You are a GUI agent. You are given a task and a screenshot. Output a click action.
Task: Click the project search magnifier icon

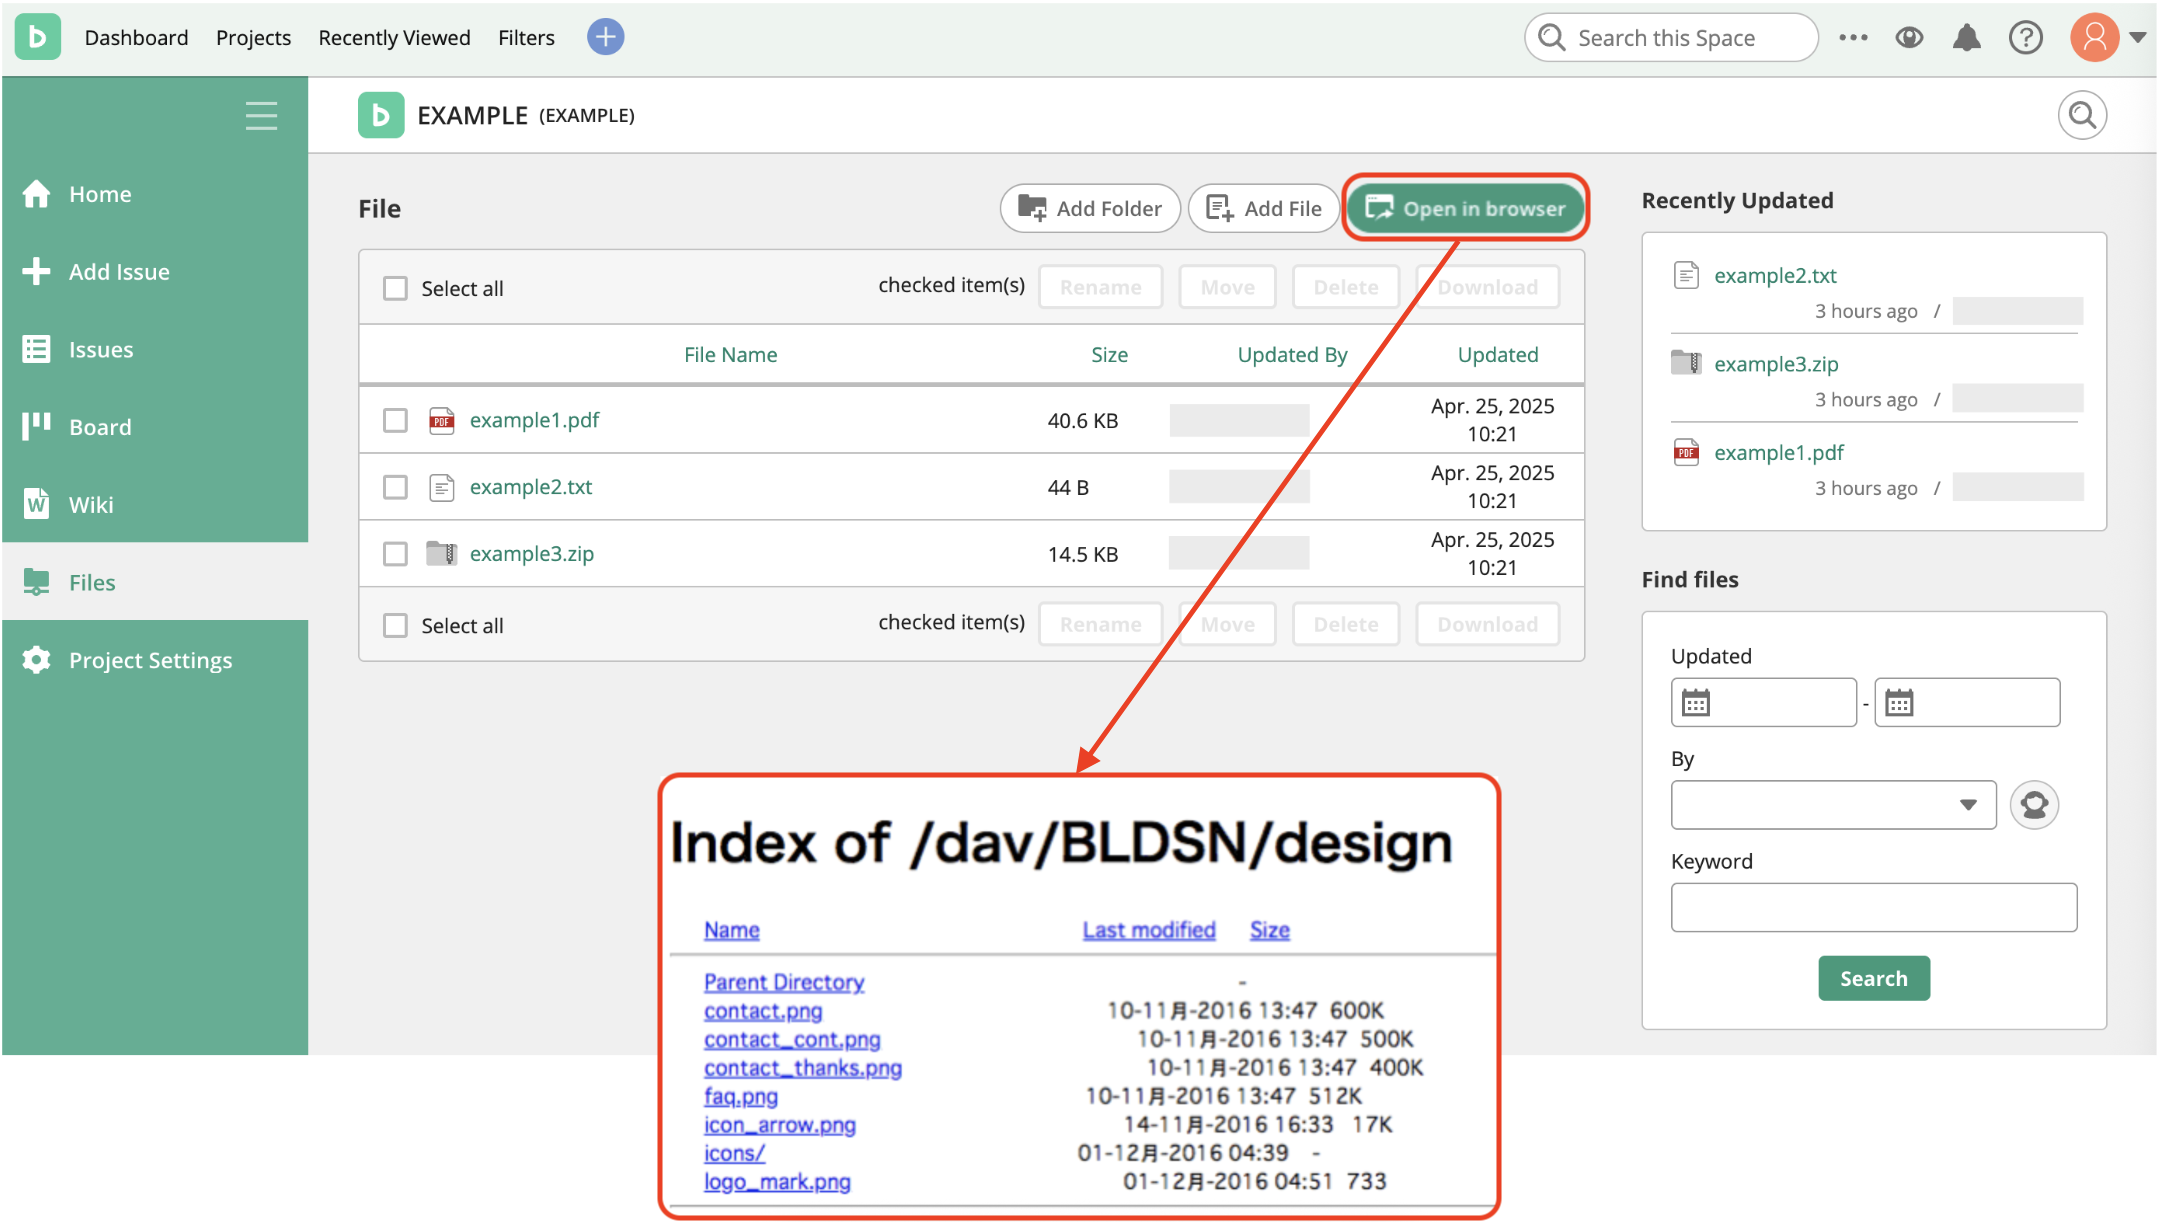click(x=2082, y=115)
